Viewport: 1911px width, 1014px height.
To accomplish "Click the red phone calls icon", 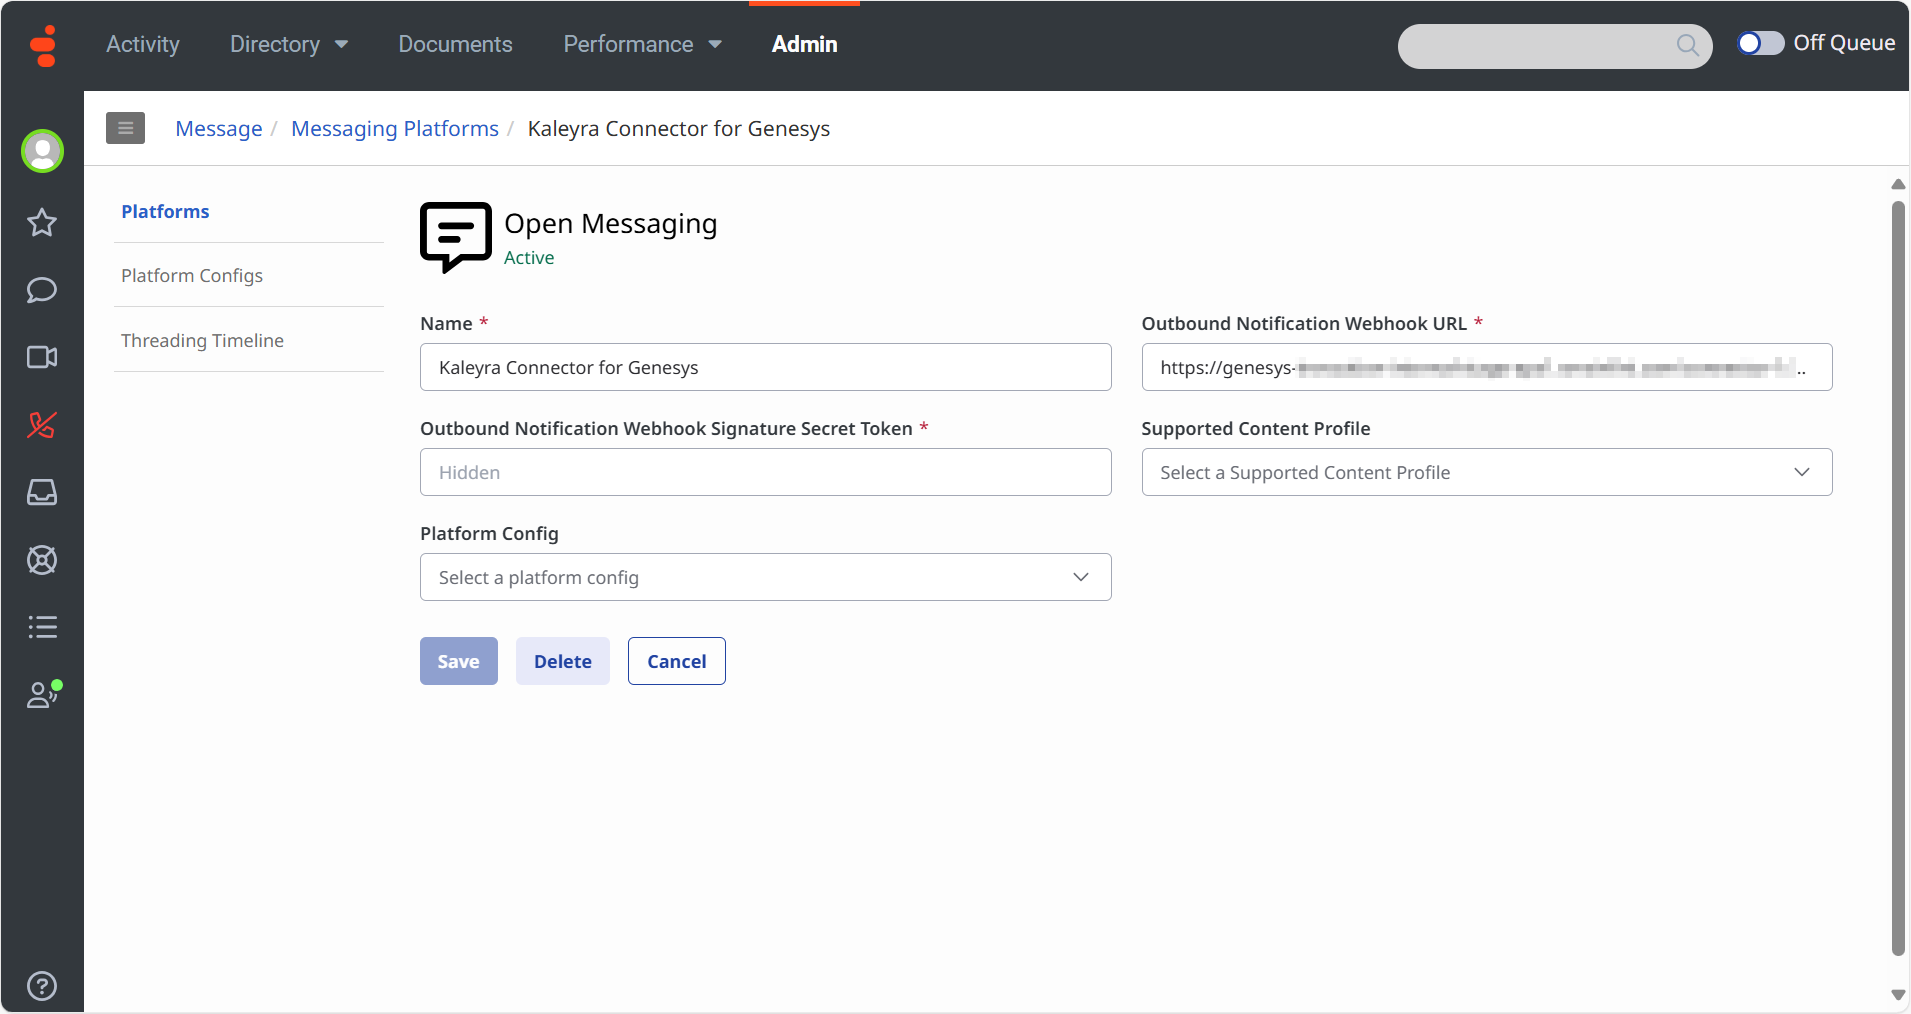I will pyautogui.click(x=42, y=425).
